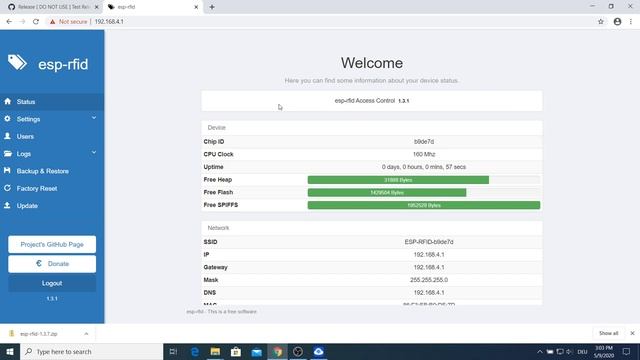Click the Uptime value text
640x360 pixels.
click(424, 167)
